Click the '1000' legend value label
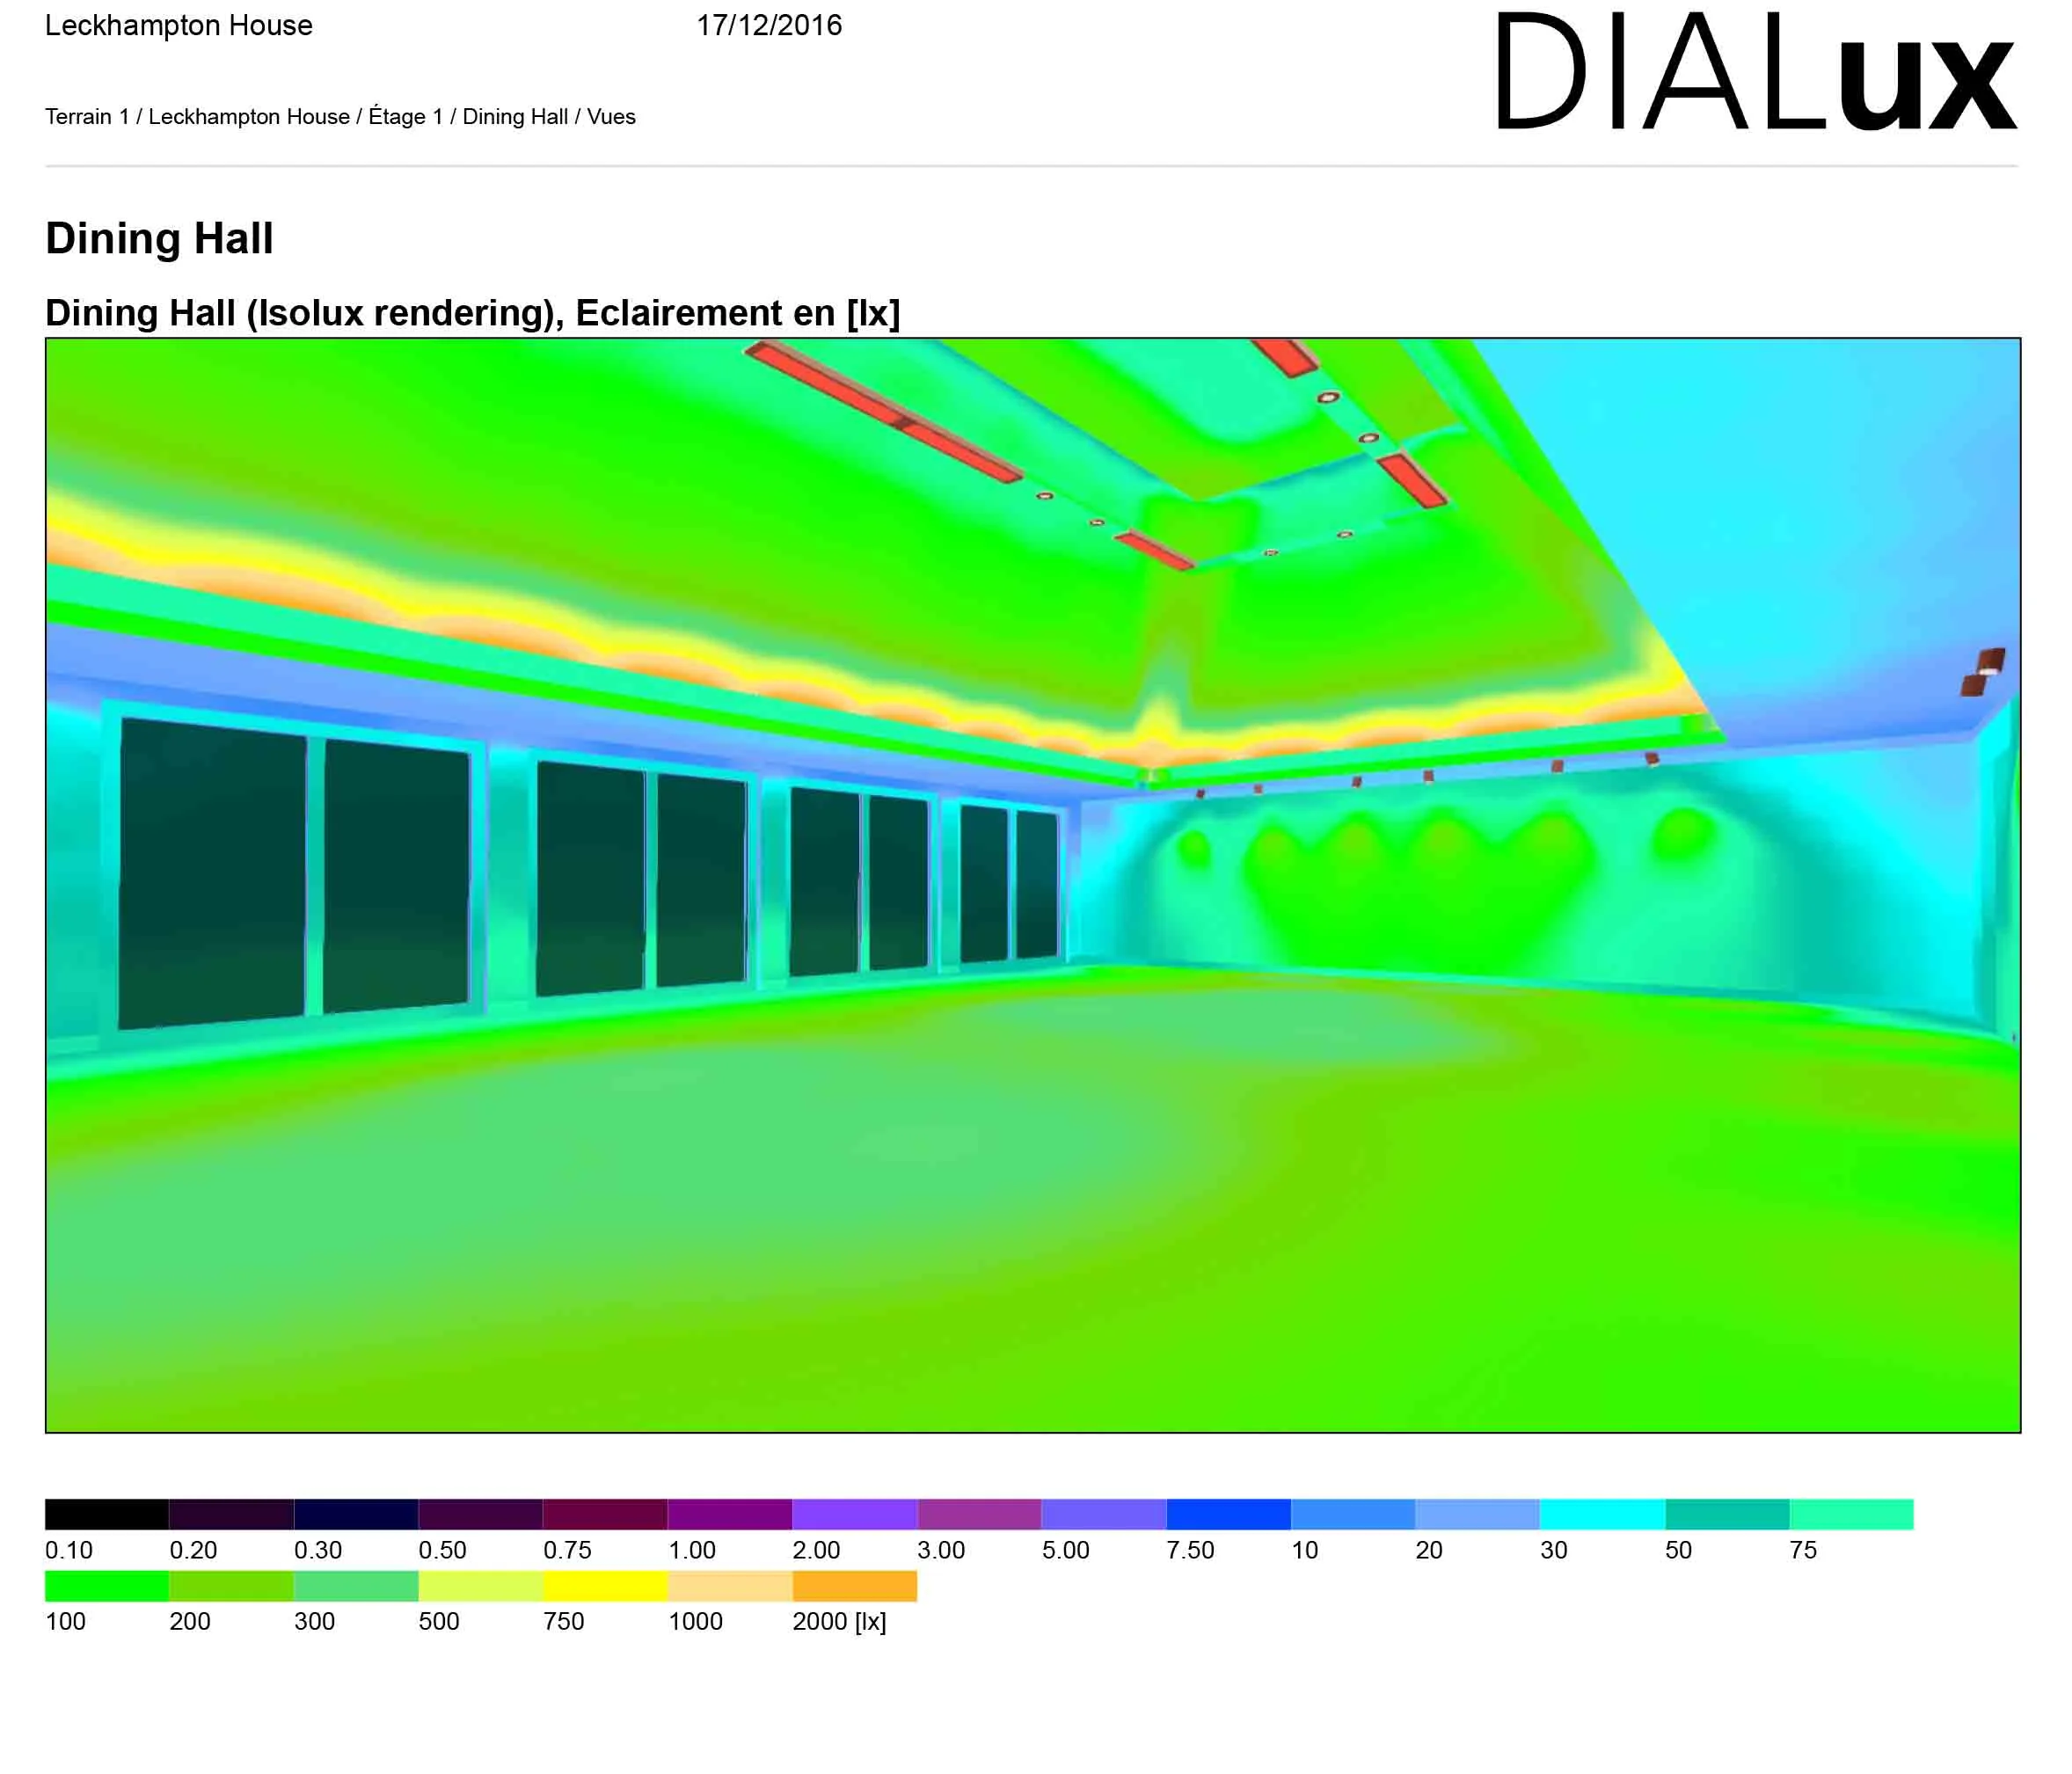 coord(695,1621)
